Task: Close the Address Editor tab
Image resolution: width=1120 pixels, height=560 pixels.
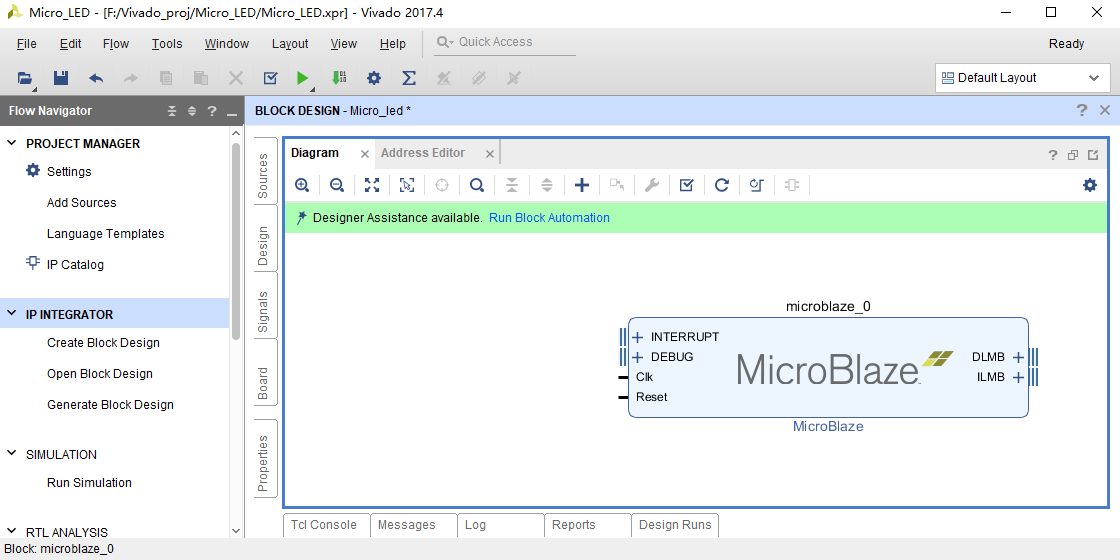Action: pyautogui.click(x=489, y=154)
